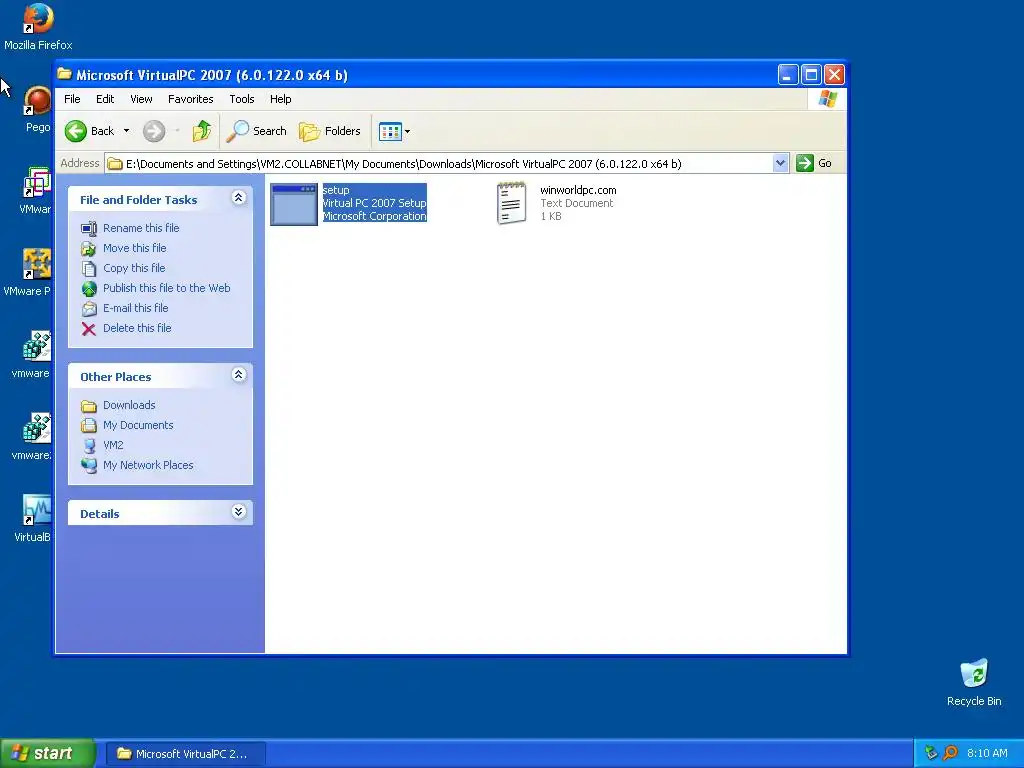Open the Favorites menu
The image size is (1024, 768).
(x=191, y=99)
